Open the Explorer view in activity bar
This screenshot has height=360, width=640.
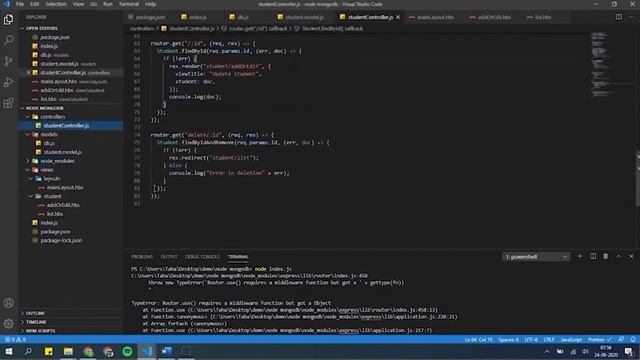8,19
